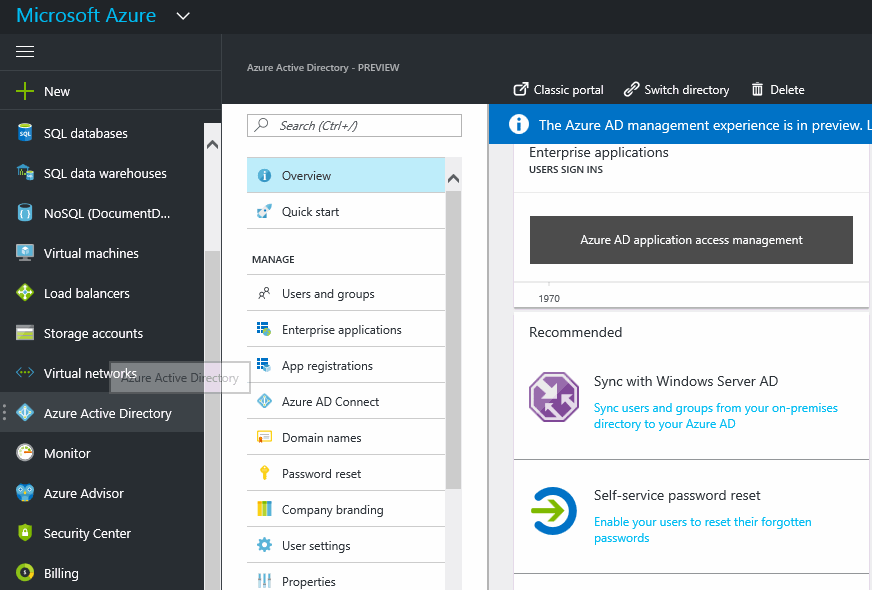Screen dimensions: 872x590
Task: Open Password reset menu item
Action: tap(346, 473)
